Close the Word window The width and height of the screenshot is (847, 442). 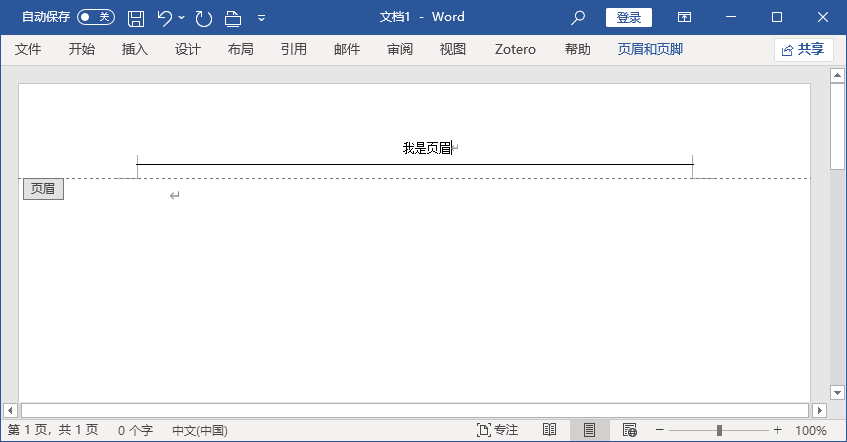823,17
